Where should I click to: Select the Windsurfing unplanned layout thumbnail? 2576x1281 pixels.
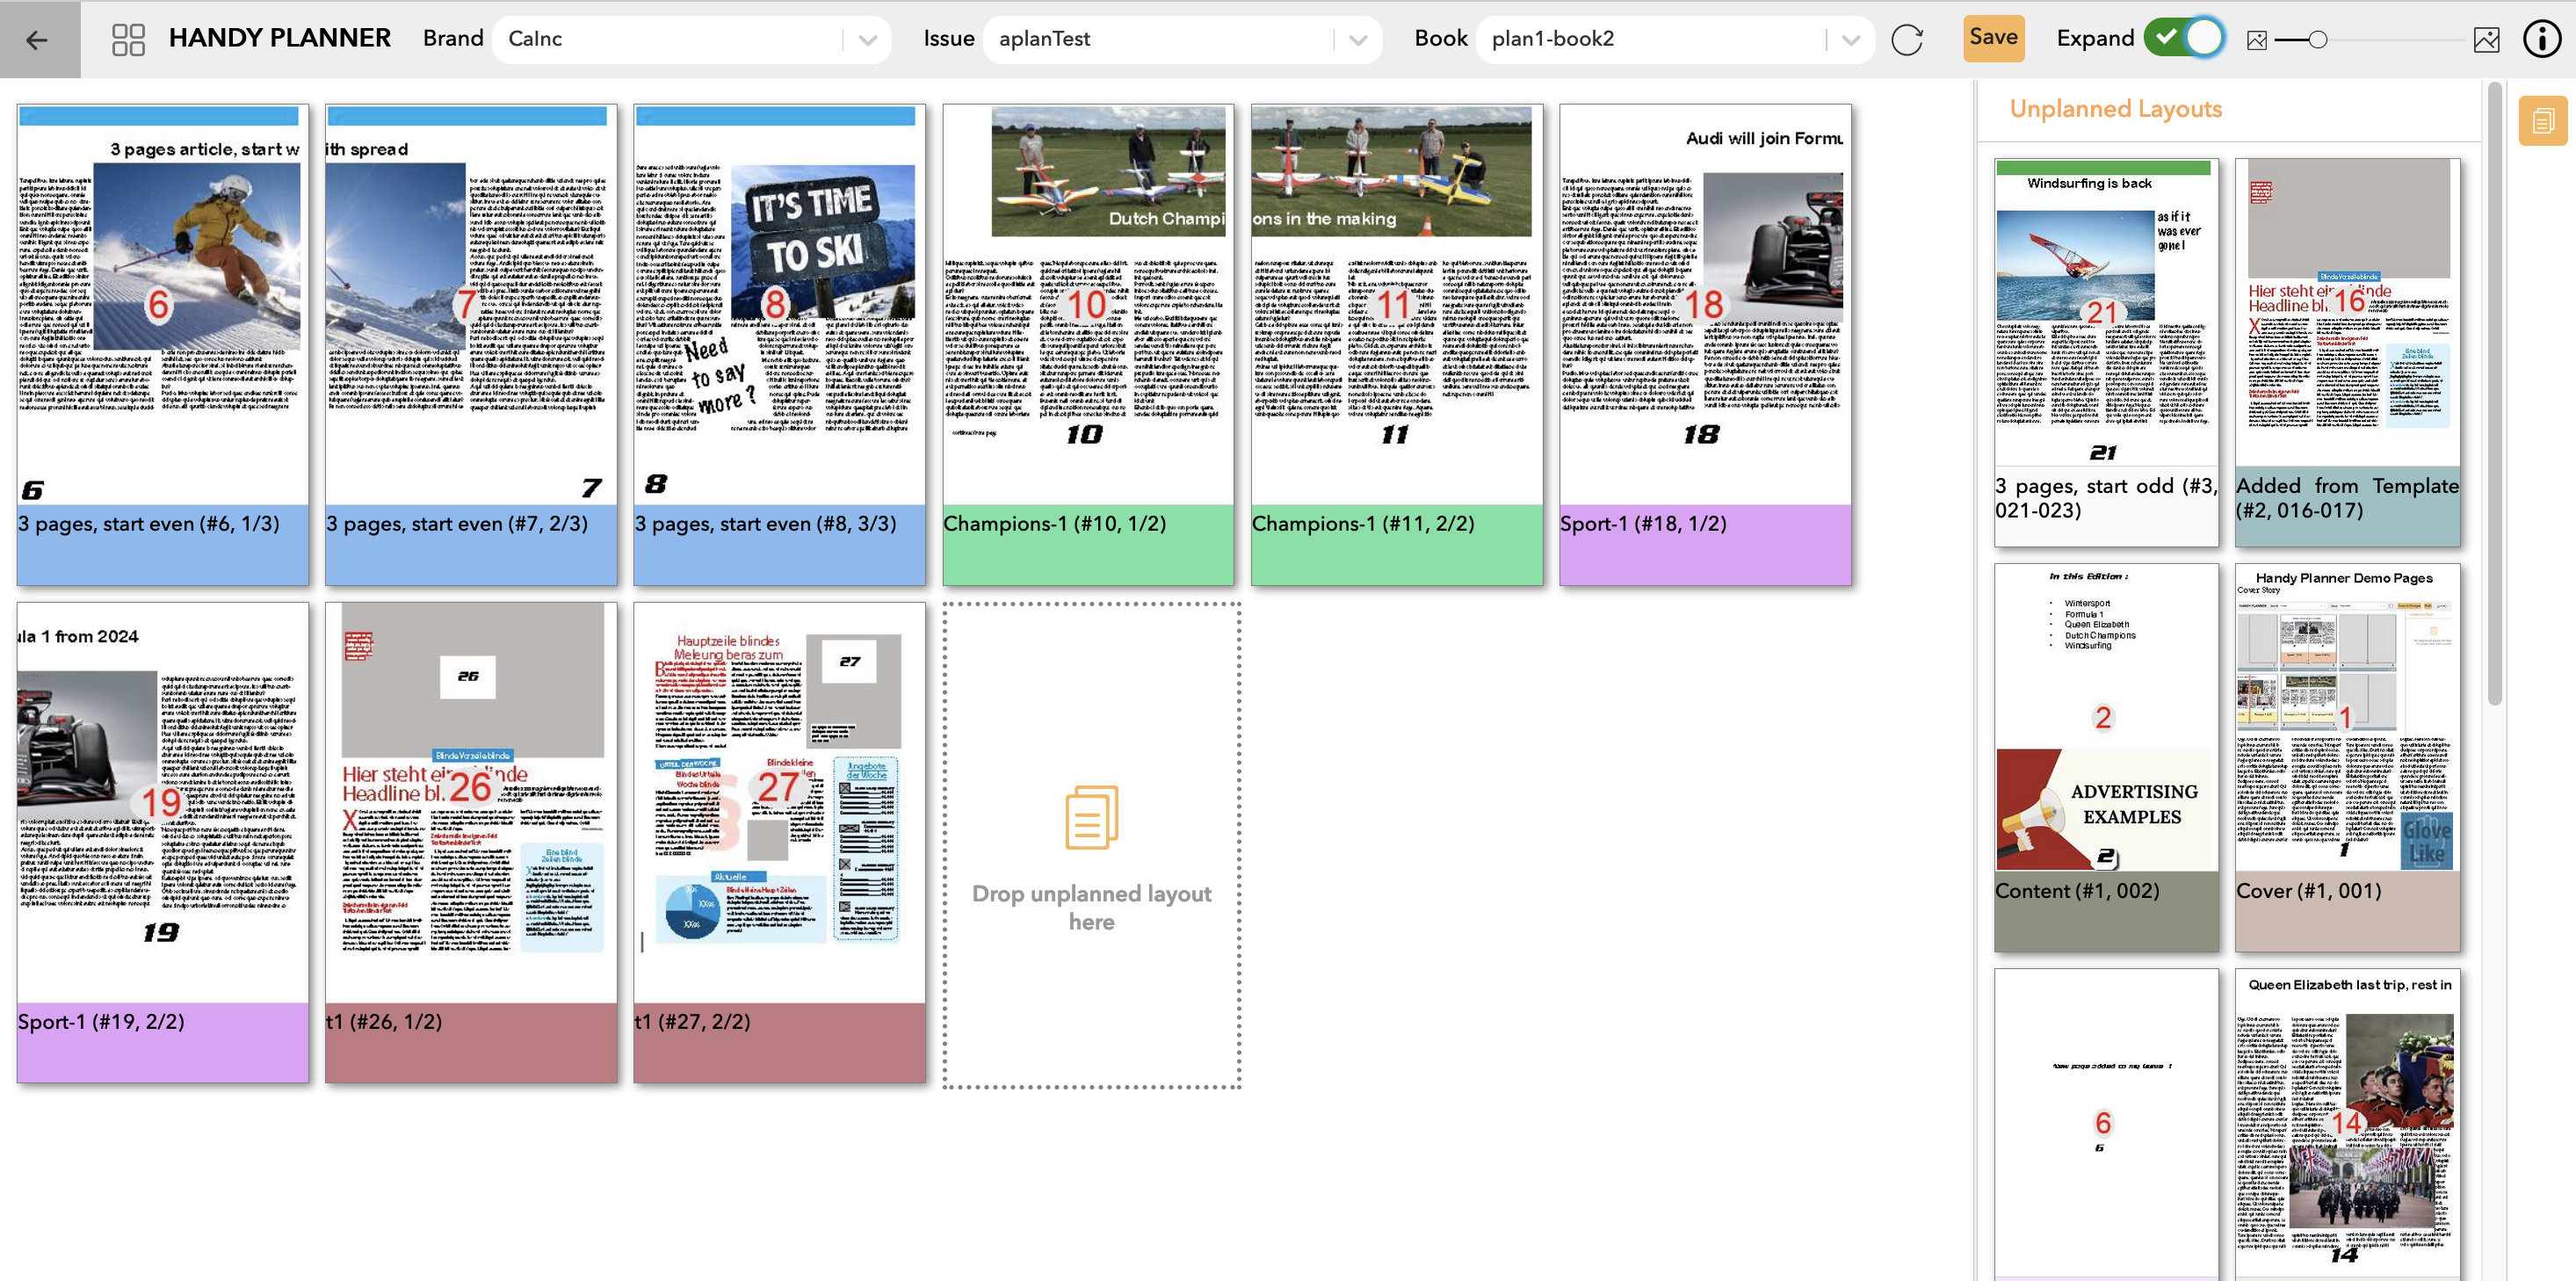(2105, 310)
